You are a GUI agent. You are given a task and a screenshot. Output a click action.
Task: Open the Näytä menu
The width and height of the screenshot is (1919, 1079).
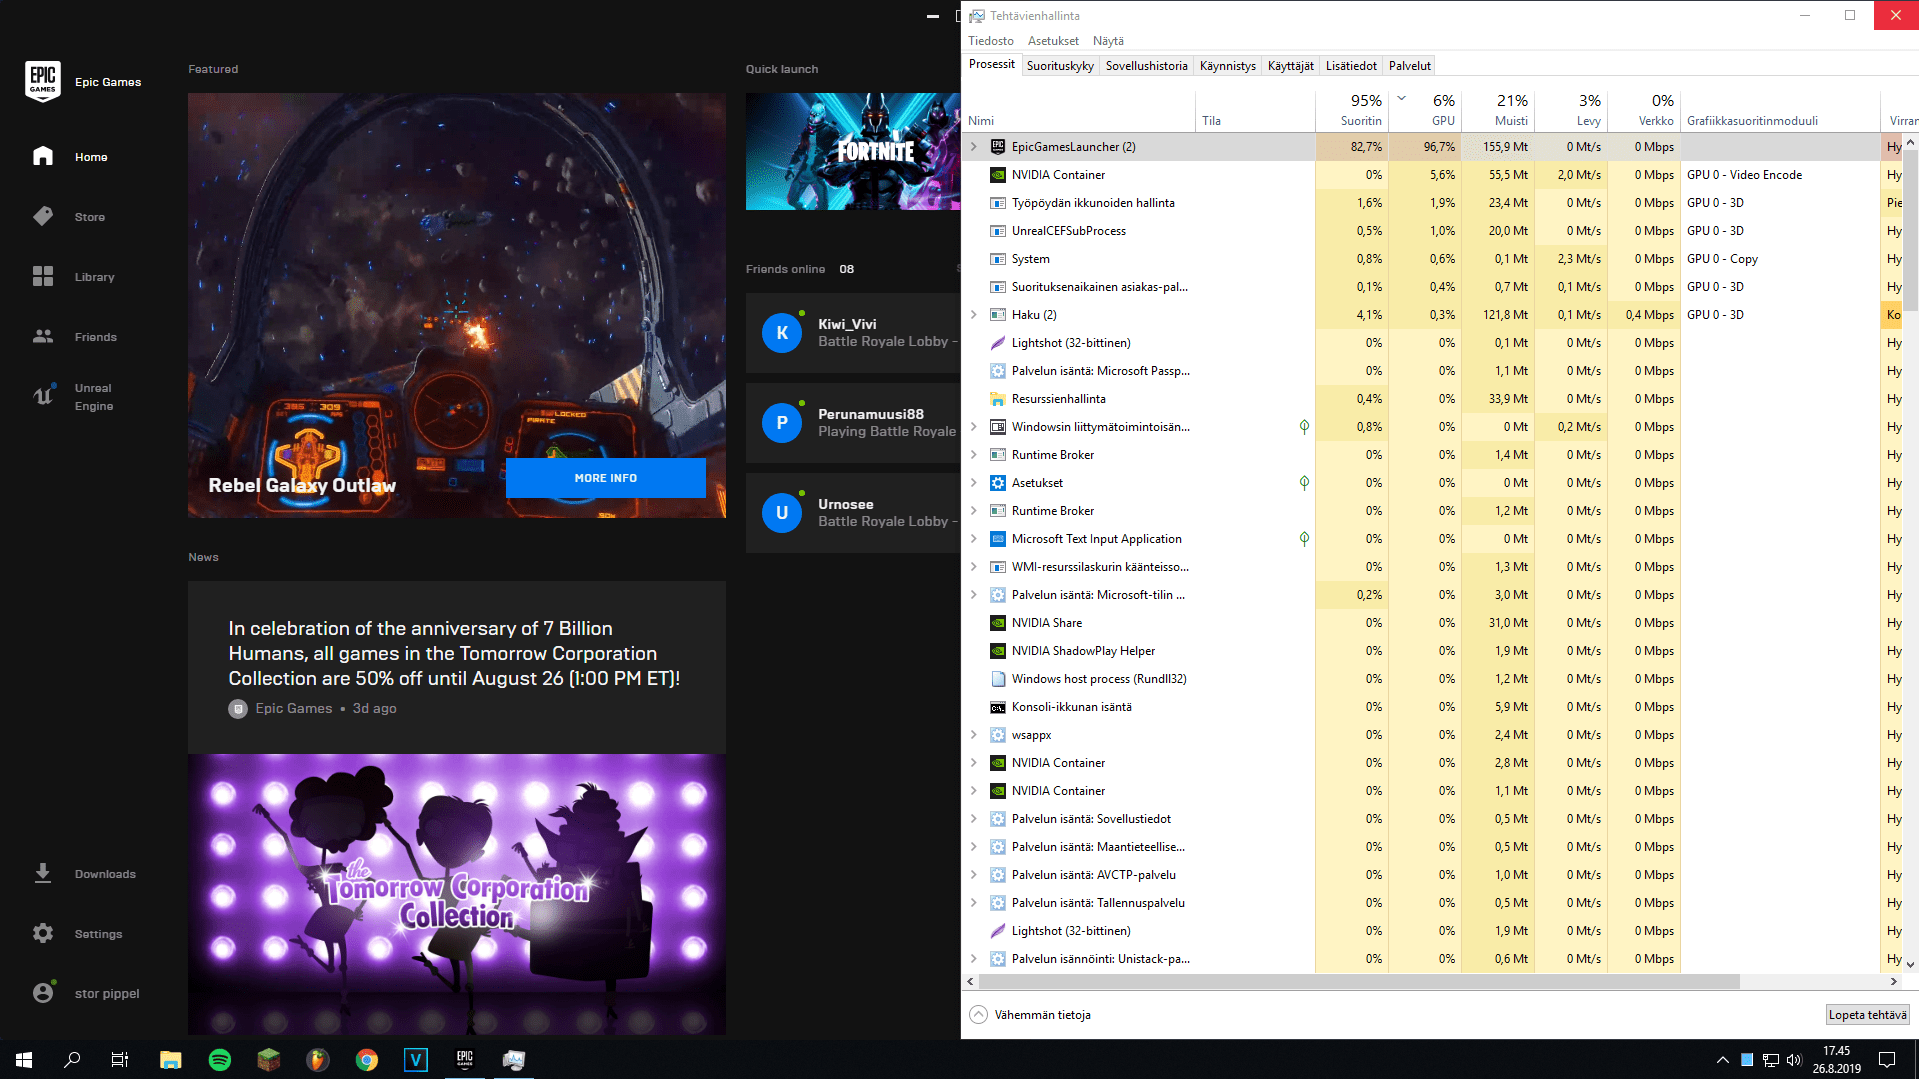click(x=1108, y=41)
